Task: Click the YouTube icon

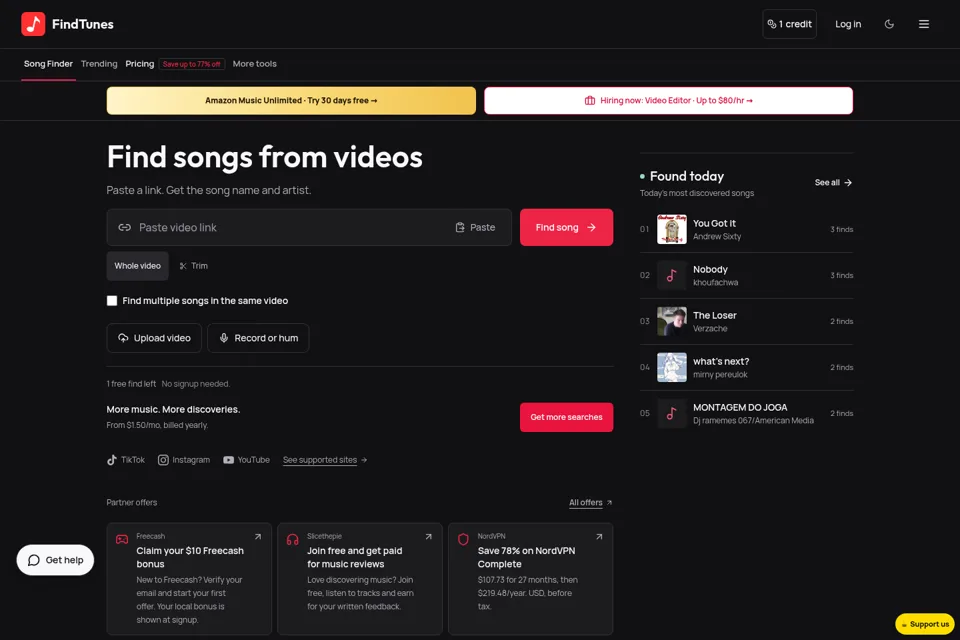Action: [228, 460]
